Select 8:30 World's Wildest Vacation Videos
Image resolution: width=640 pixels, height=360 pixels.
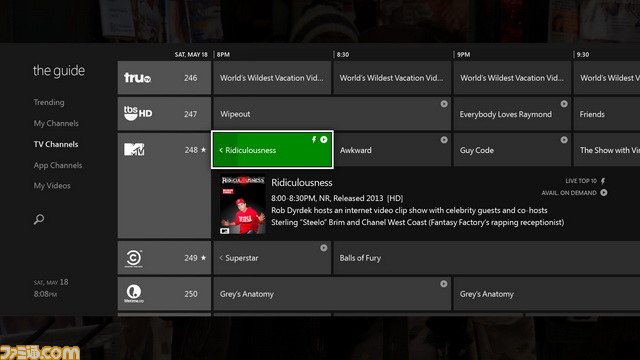click(x=392, y=78)
